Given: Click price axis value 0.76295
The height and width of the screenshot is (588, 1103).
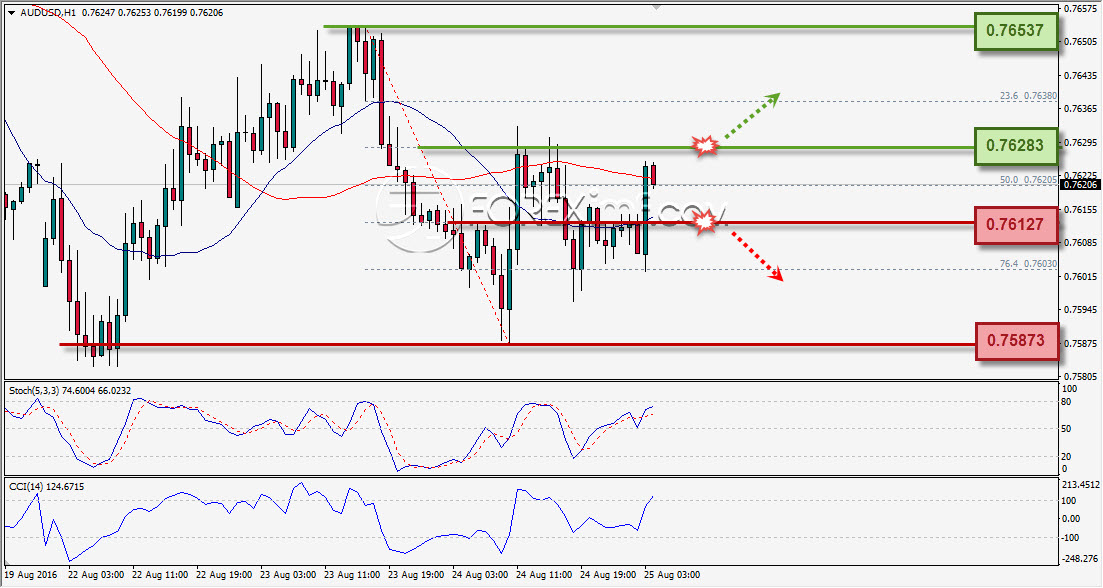Looking at the screenshot, I should coord(1081,143).
